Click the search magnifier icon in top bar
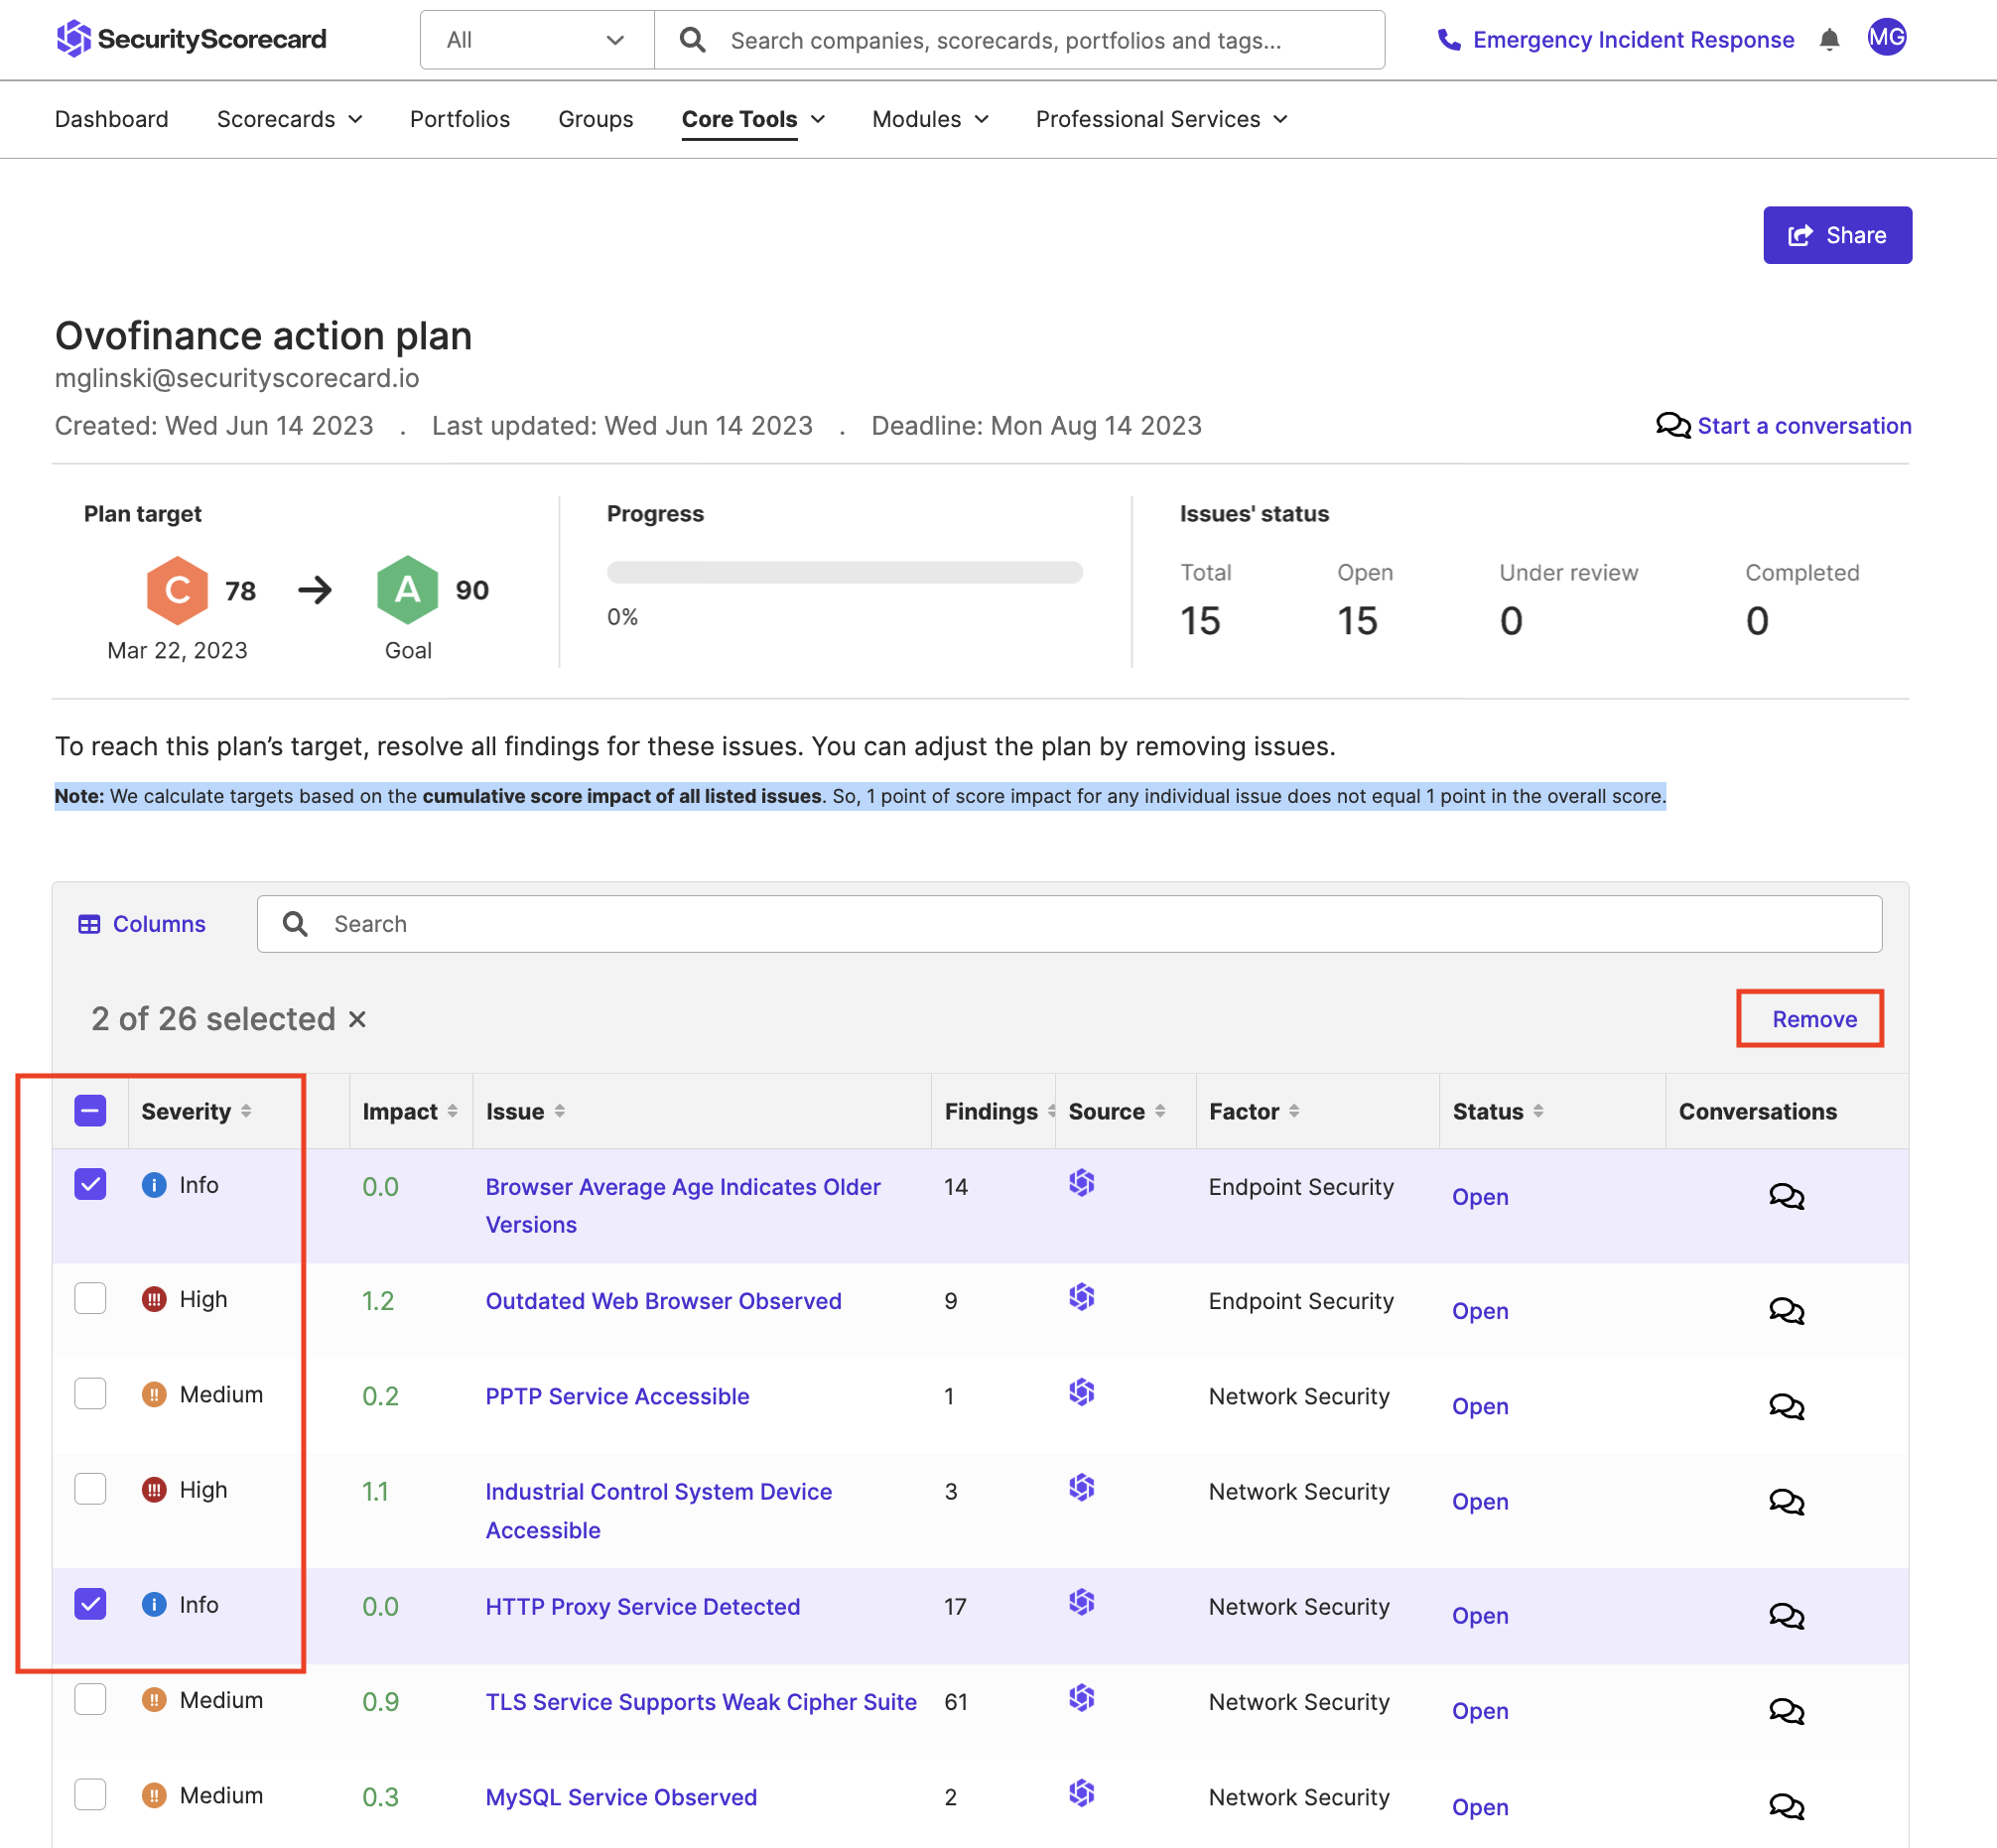1997x1848 pixels. (x=692, y=40)
